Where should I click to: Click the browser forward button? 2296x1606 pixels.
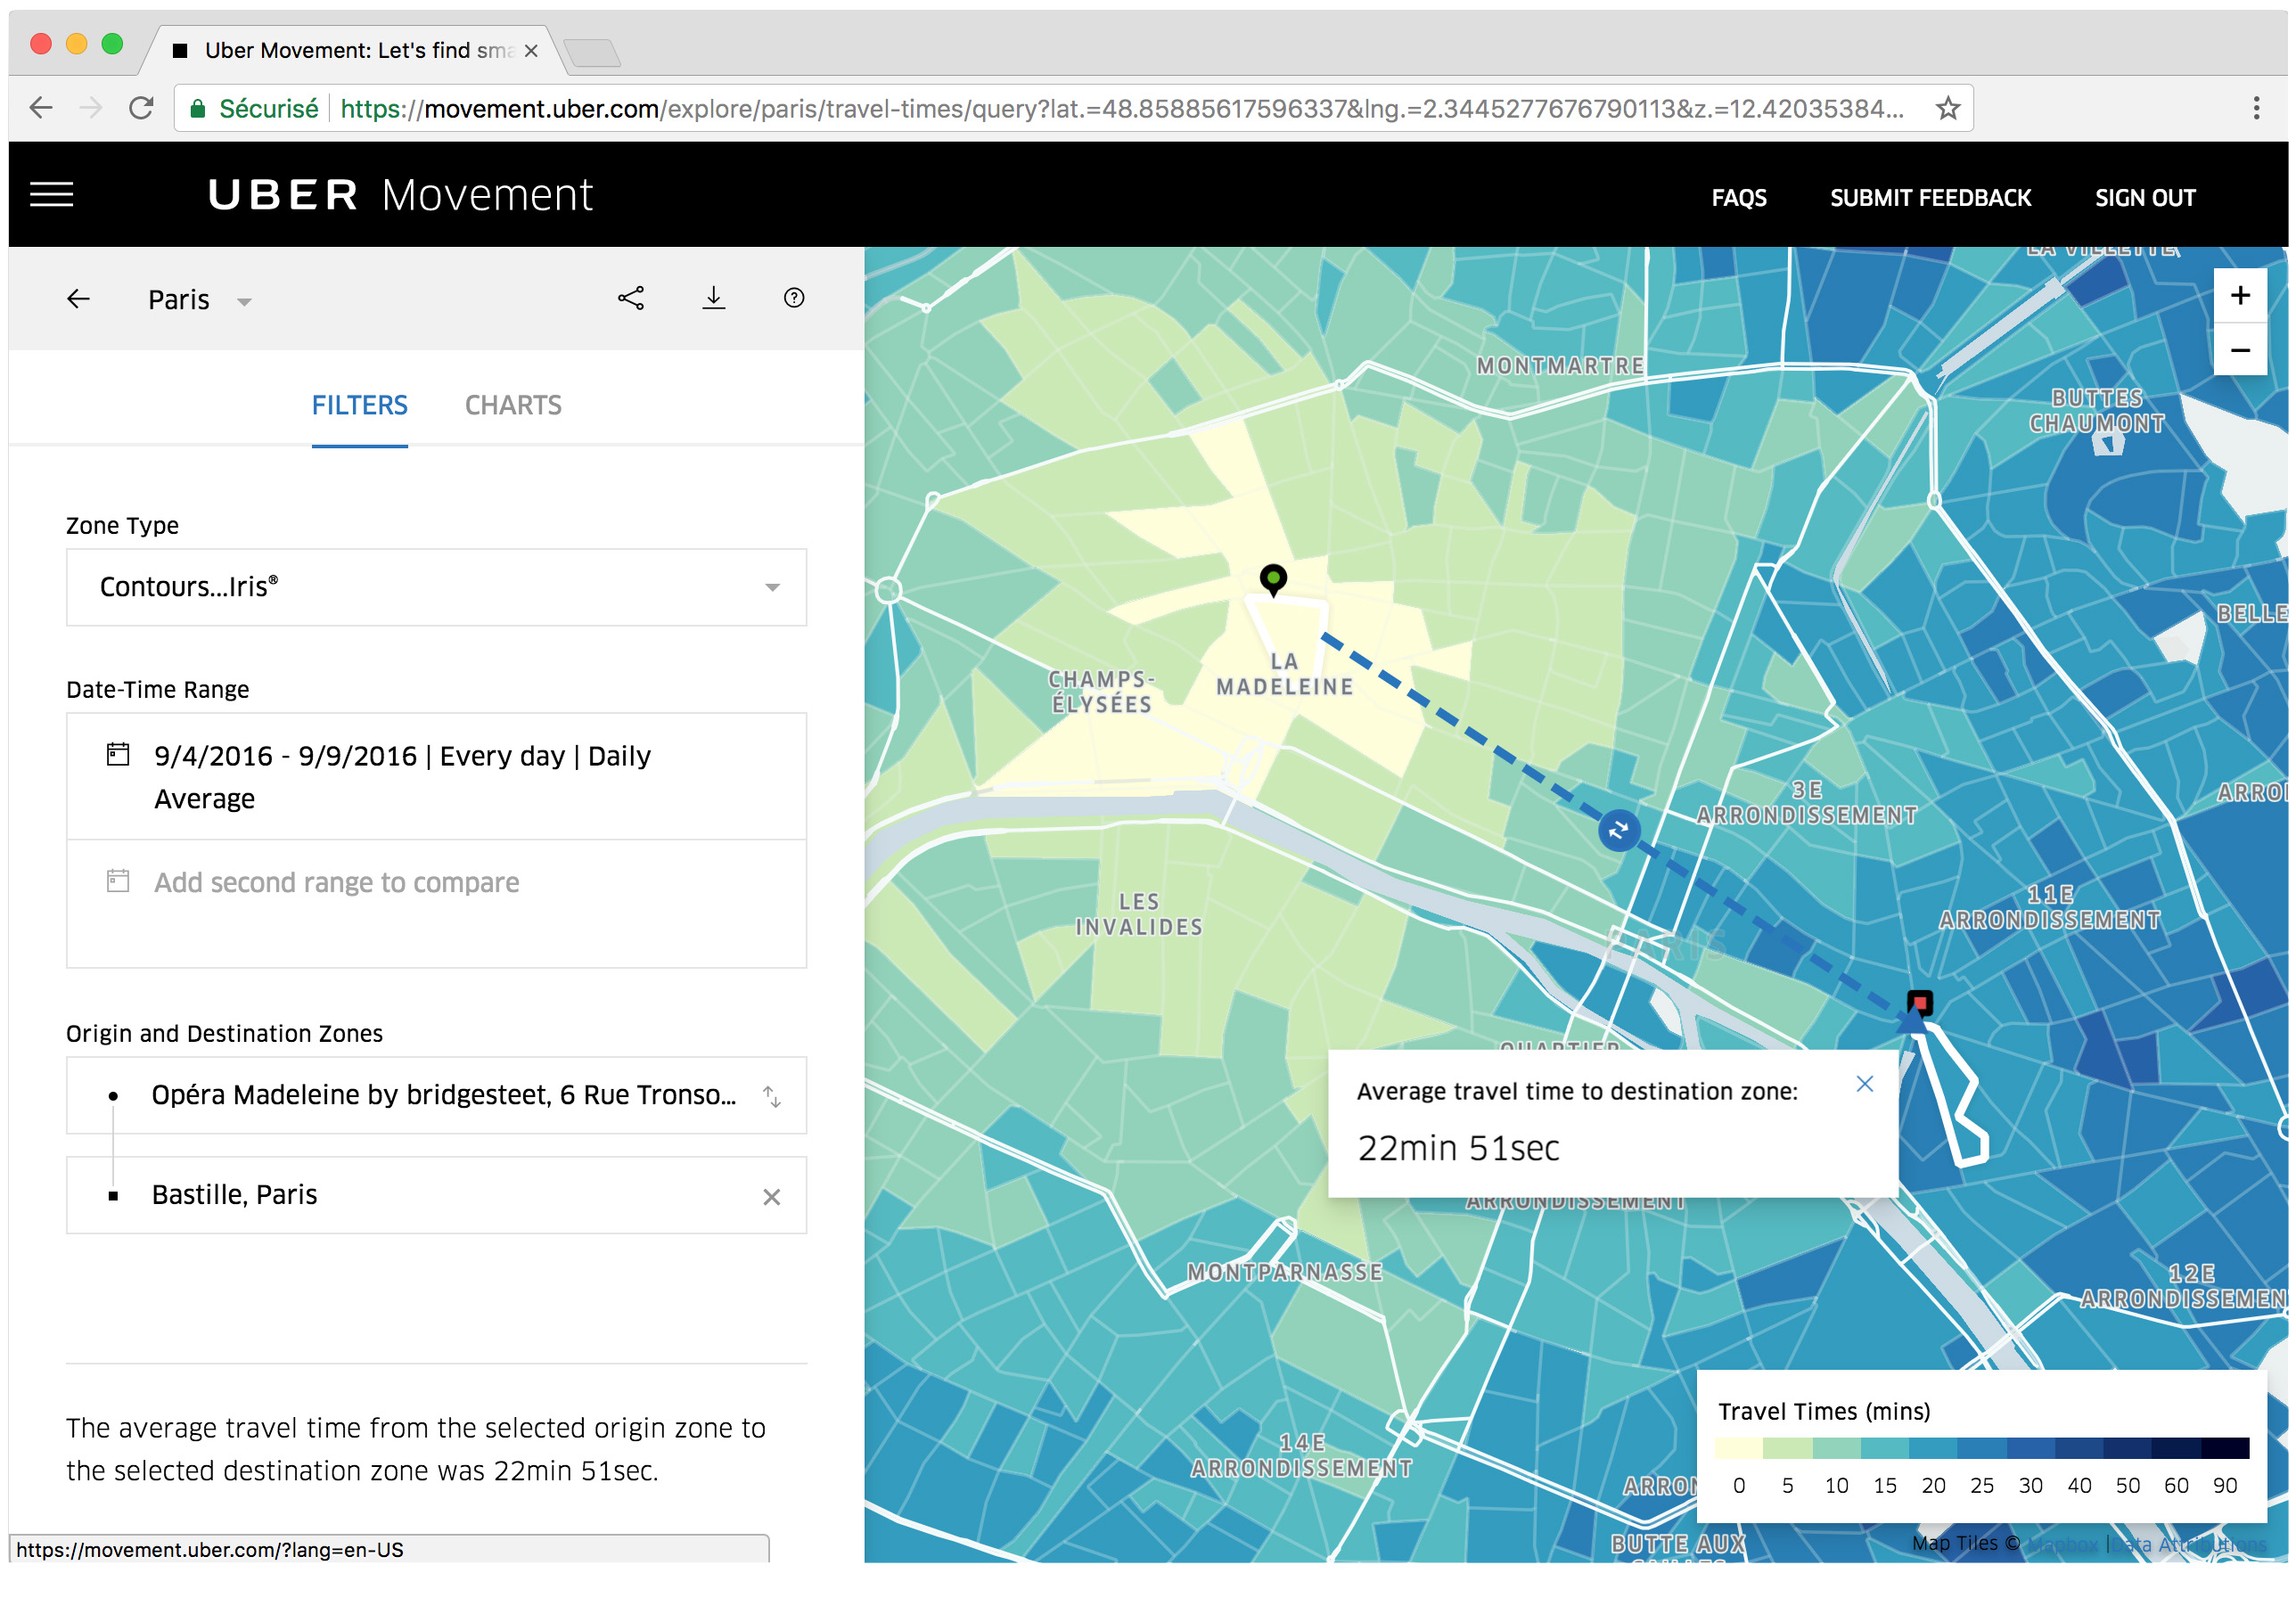tap(91, 108)
